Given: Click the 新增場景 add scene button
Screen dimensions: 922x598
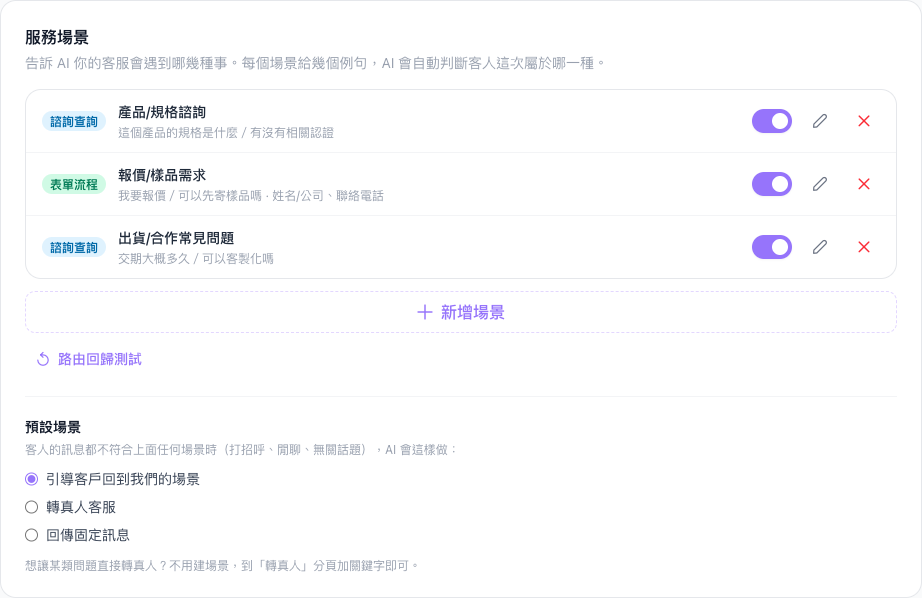Looking at the screenshot, I should click(460, 312).
